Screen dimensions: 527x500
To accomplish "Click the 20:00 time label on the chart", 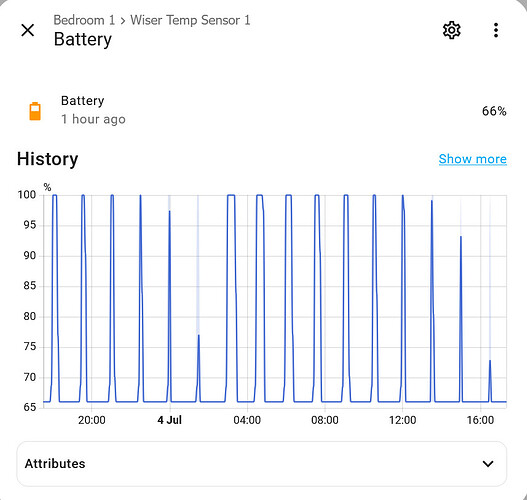I will [x=91, y=420].
